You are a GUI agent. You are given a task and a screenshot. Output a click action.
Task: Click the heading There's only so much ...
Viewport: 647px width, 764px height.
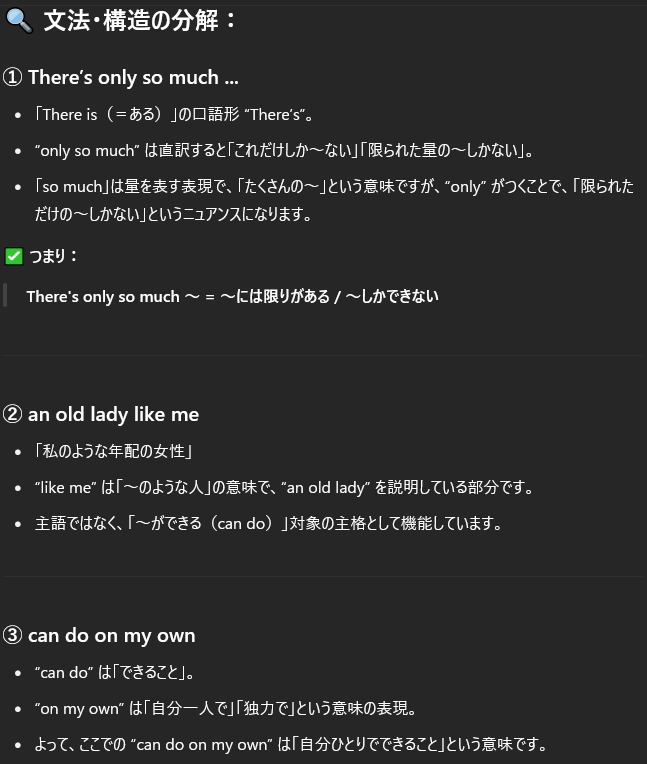point(133,77)
